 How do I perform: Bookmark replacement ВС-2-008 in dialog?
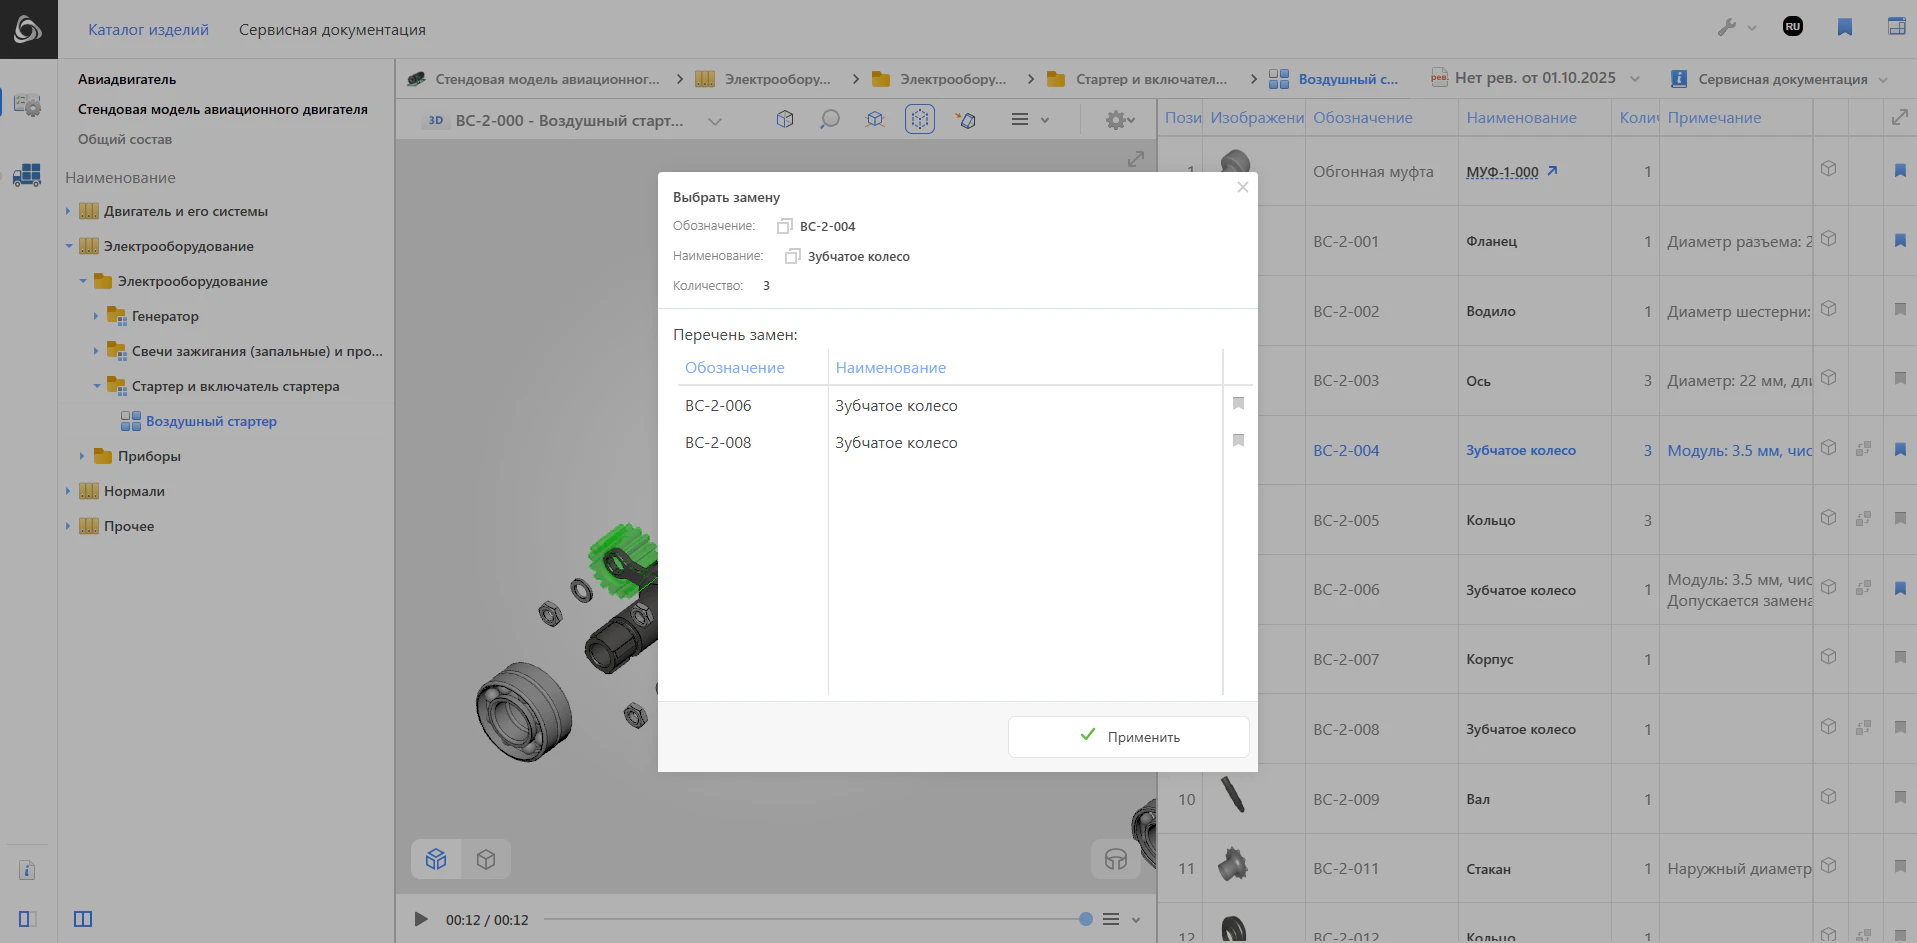coord(1238,441)
